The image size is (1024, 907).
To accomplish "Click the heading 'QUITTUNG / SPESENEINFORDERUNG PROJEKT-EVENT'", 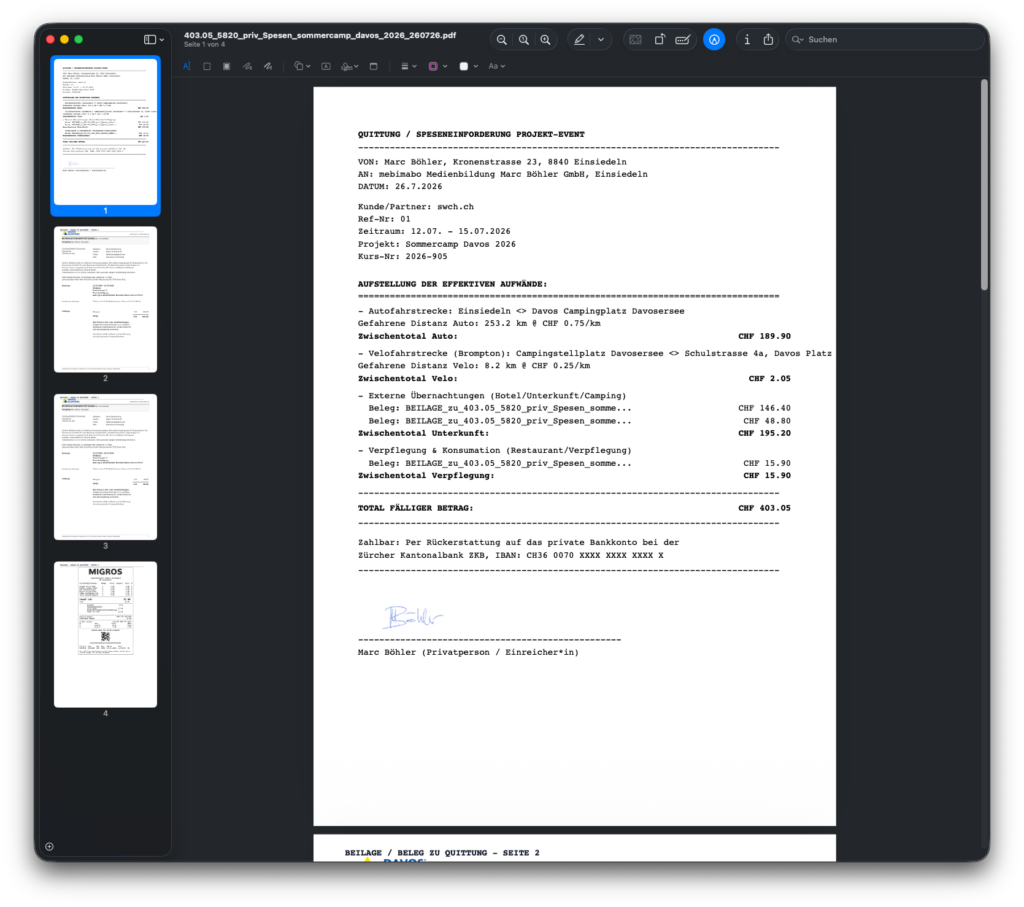I will click(471, 135).
